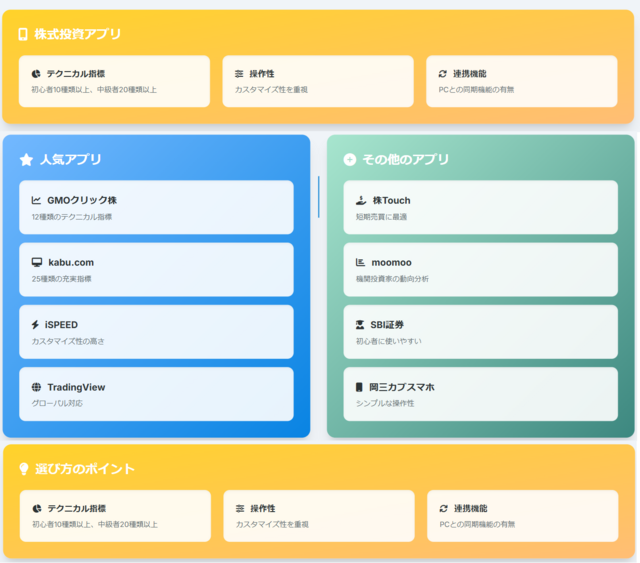Screen dimensions: 640x563
Task: Click bottom card text 初心者10種類以上、中級者20種類以上
Action: pyautogui.click(x=95, y=525)
